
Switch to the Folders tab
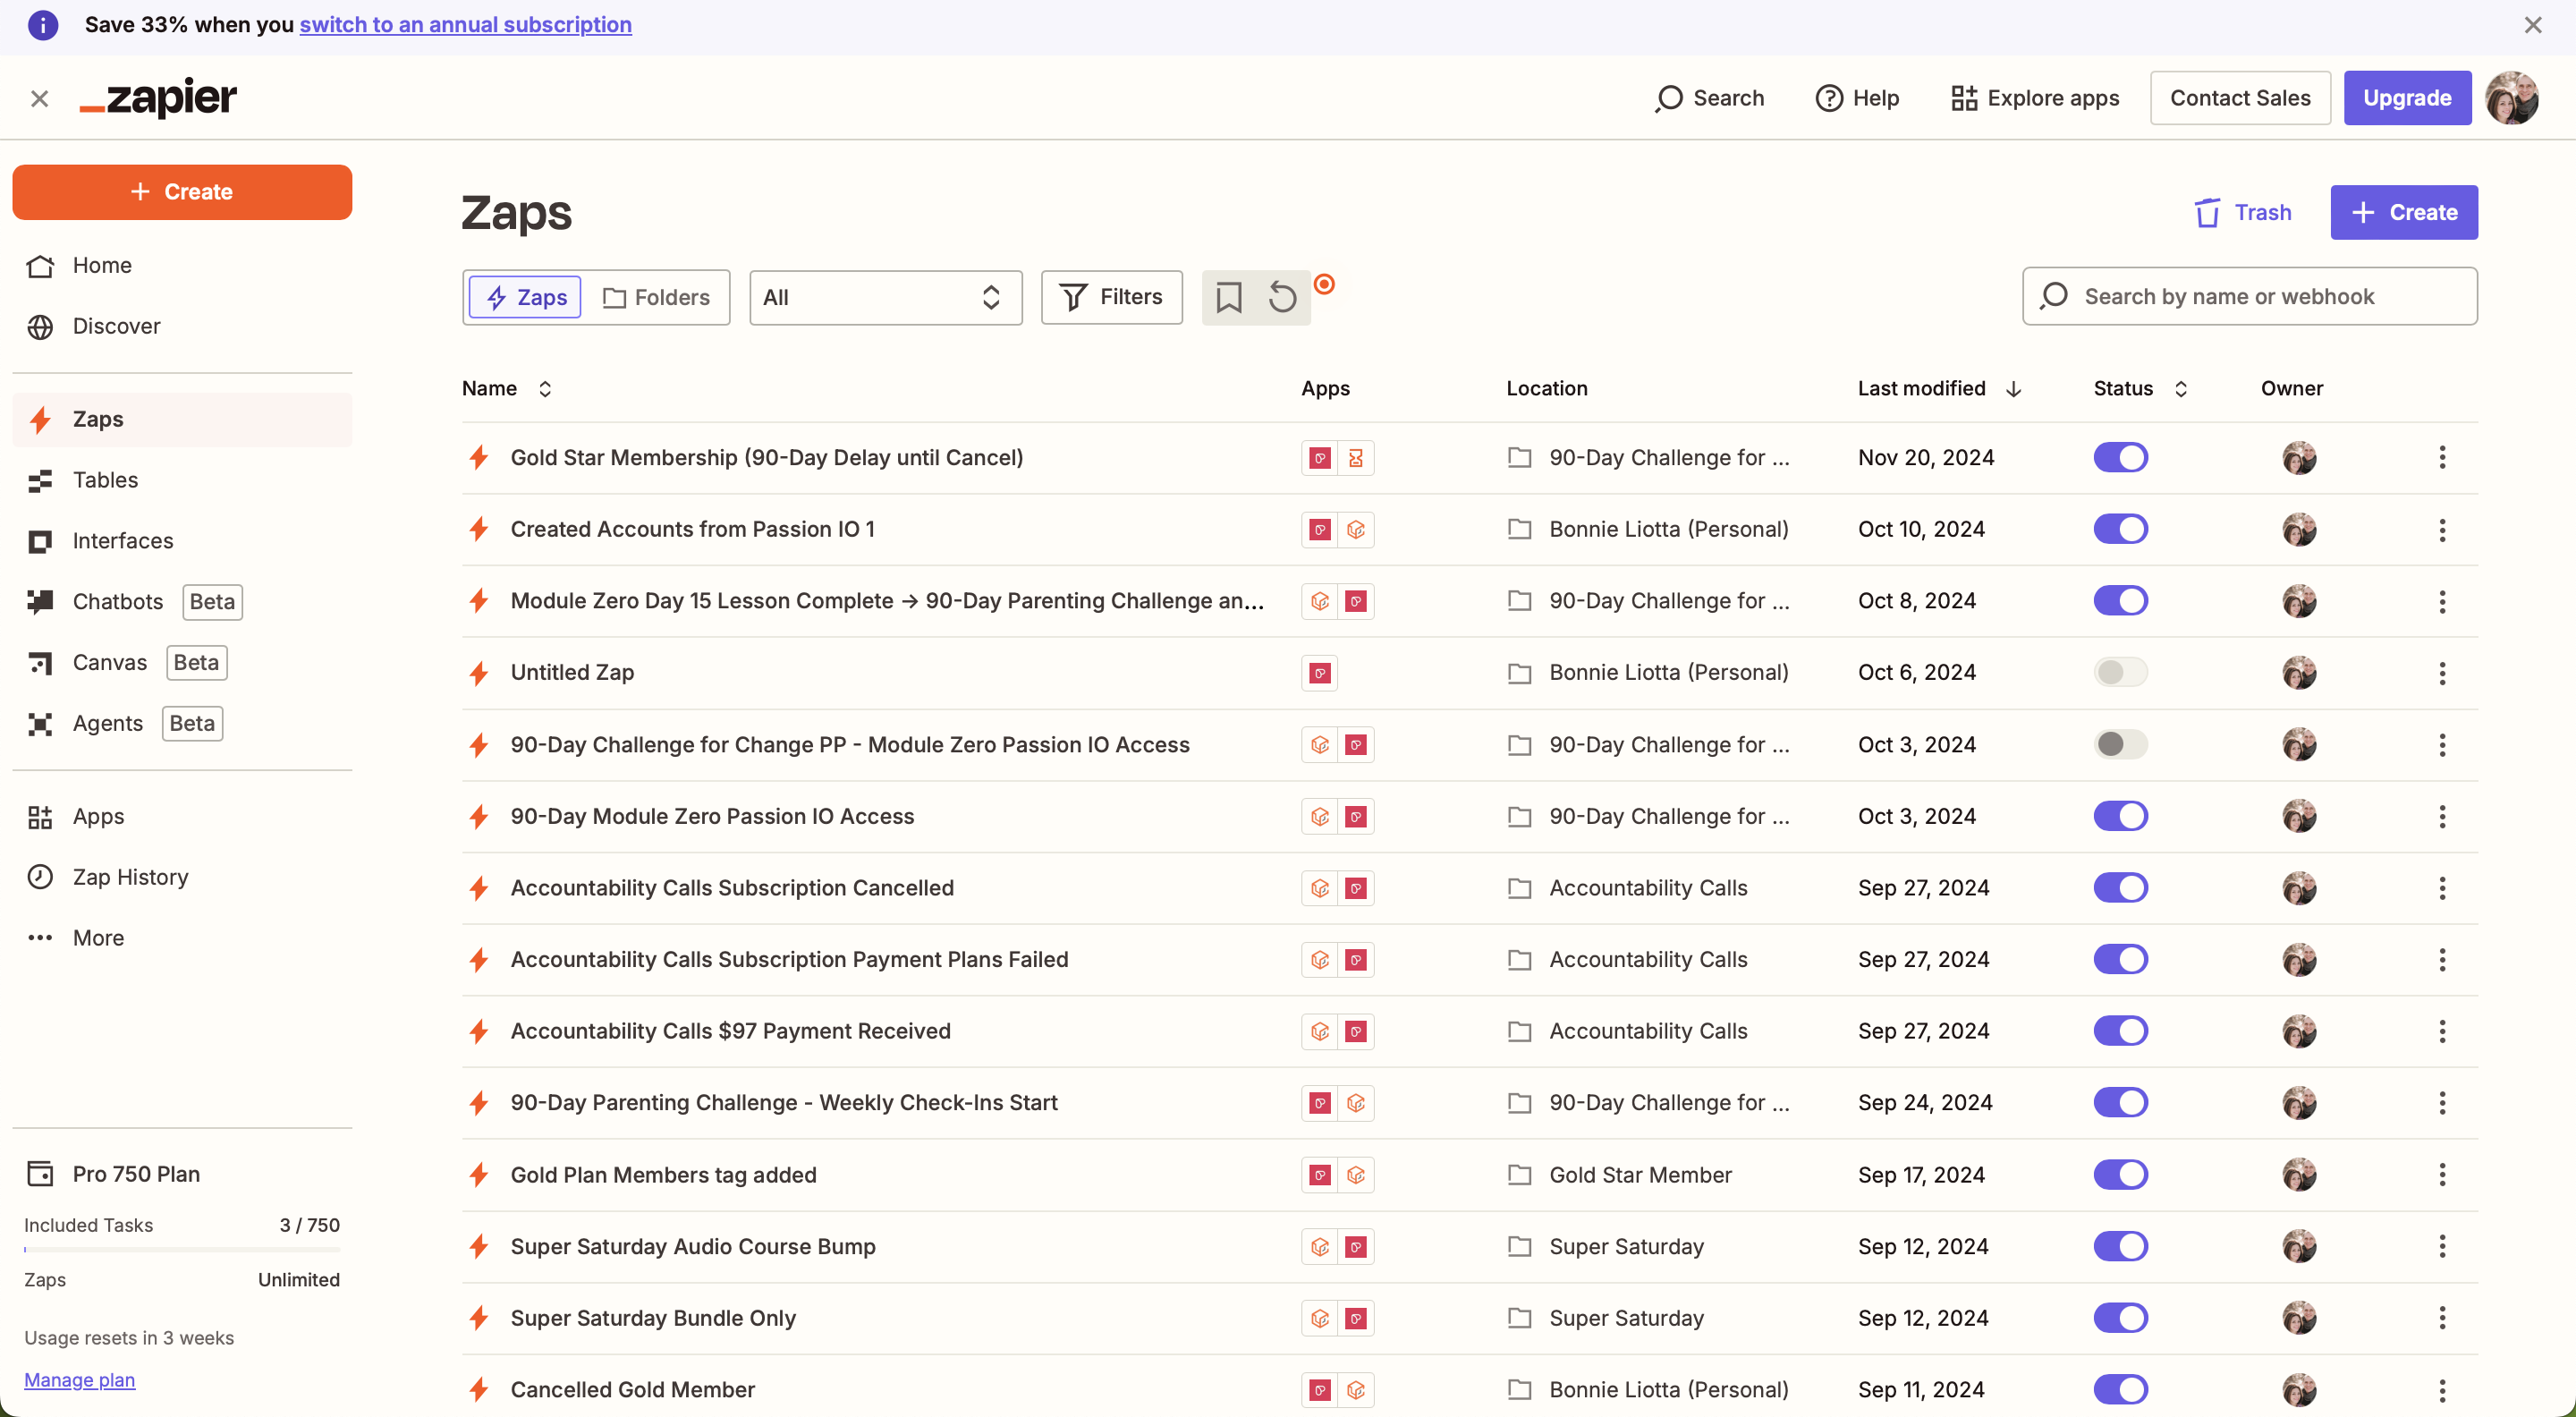pos(656,297)
